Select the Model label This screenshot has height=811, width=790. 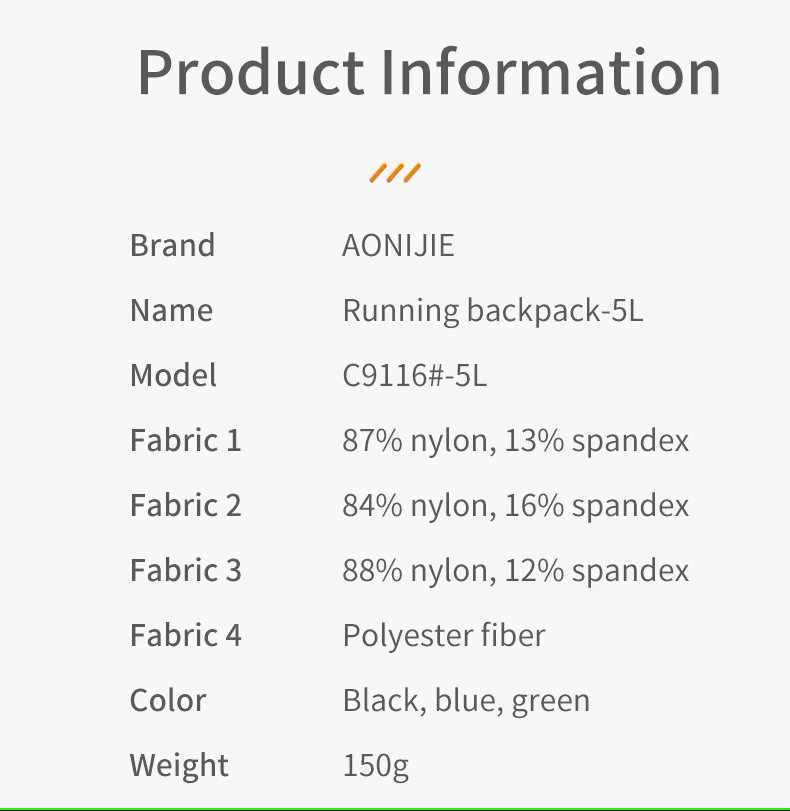pyautogui.click(x=173, y=375)
